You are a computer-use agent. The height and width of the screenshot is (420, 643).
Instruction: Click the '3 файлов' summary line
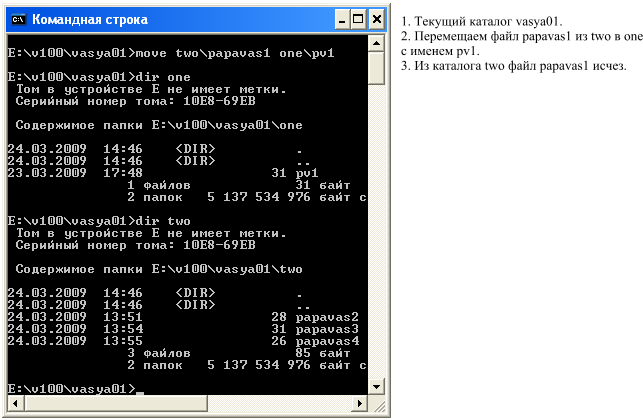click(239, 353)
